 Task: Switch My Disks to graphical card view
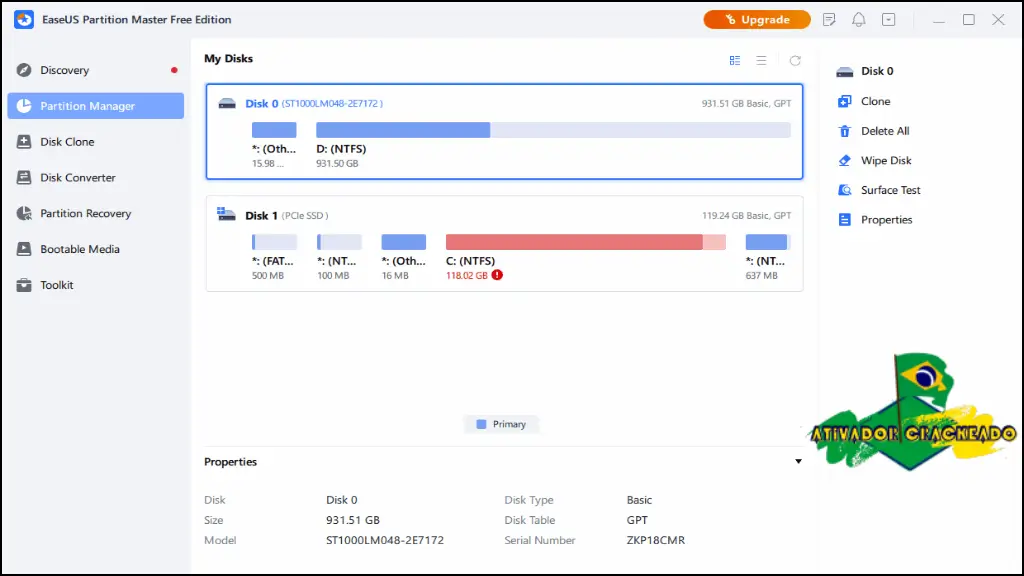(x=735, y=60)
